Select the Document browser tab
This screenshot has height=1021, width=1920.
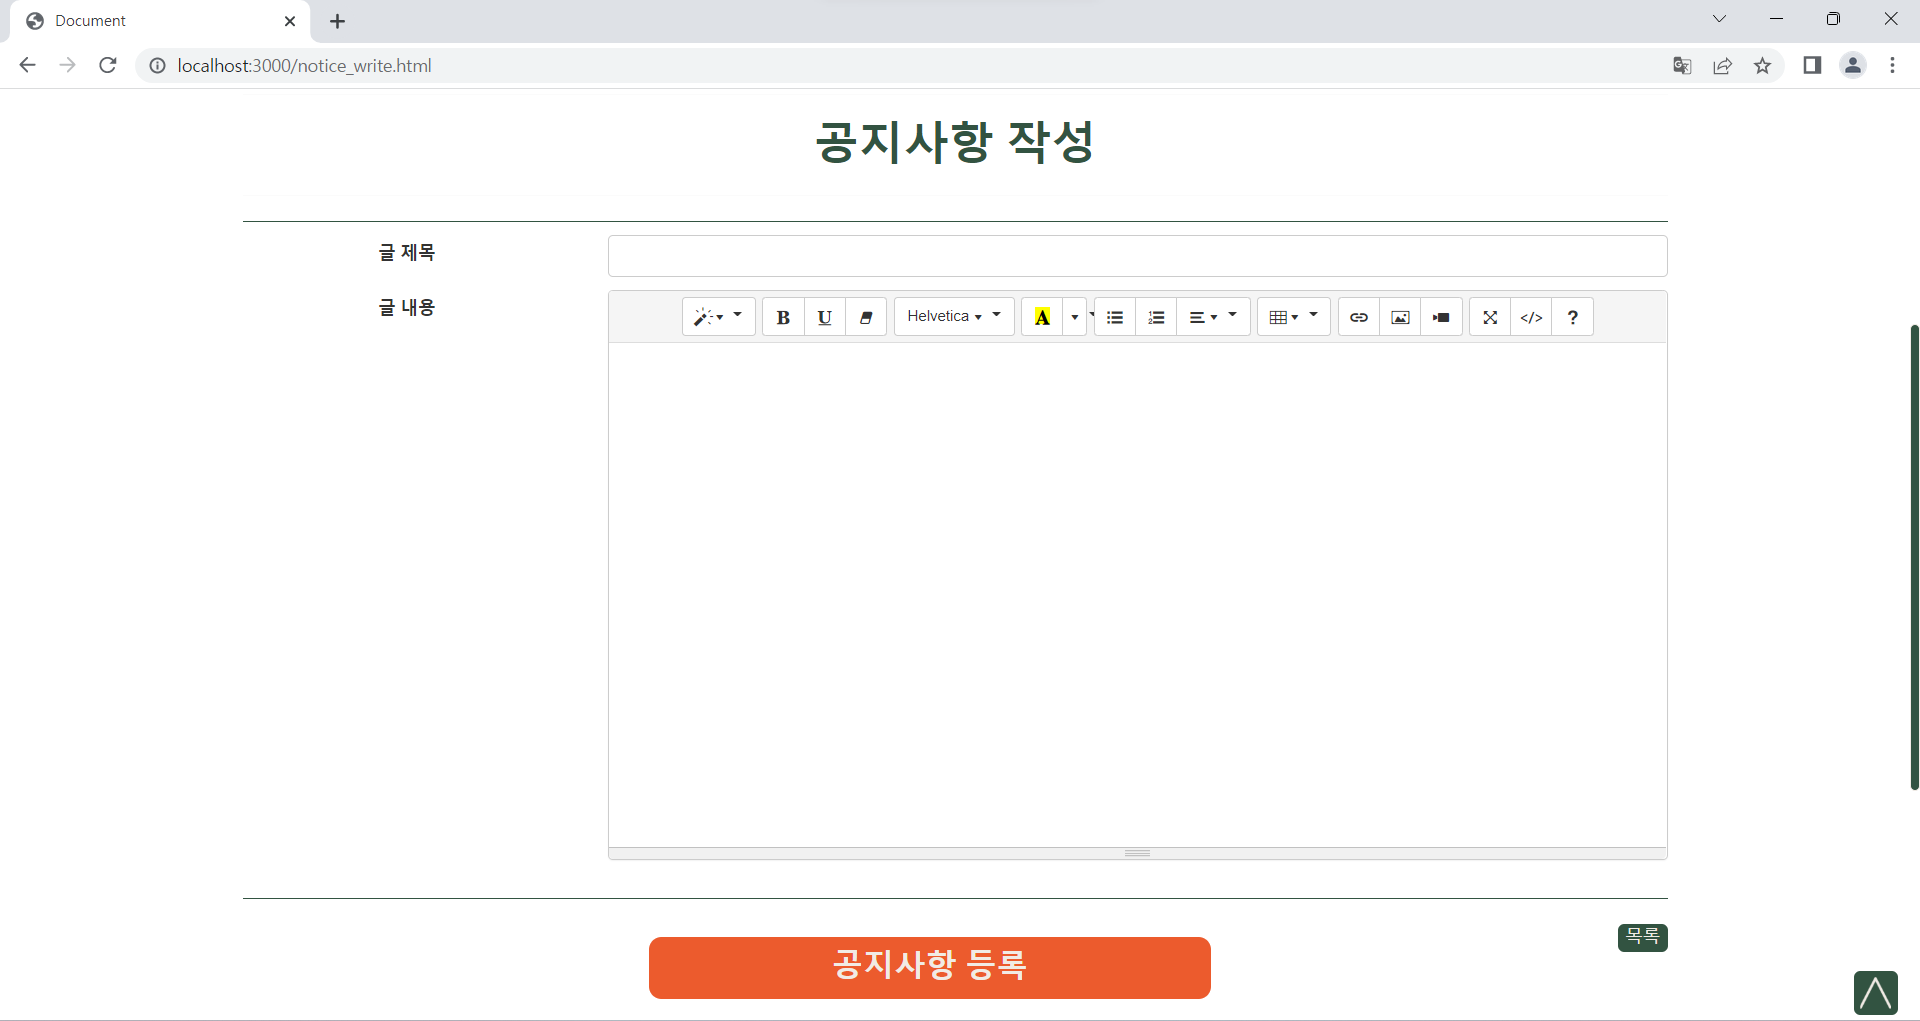(x=160, y=21)
